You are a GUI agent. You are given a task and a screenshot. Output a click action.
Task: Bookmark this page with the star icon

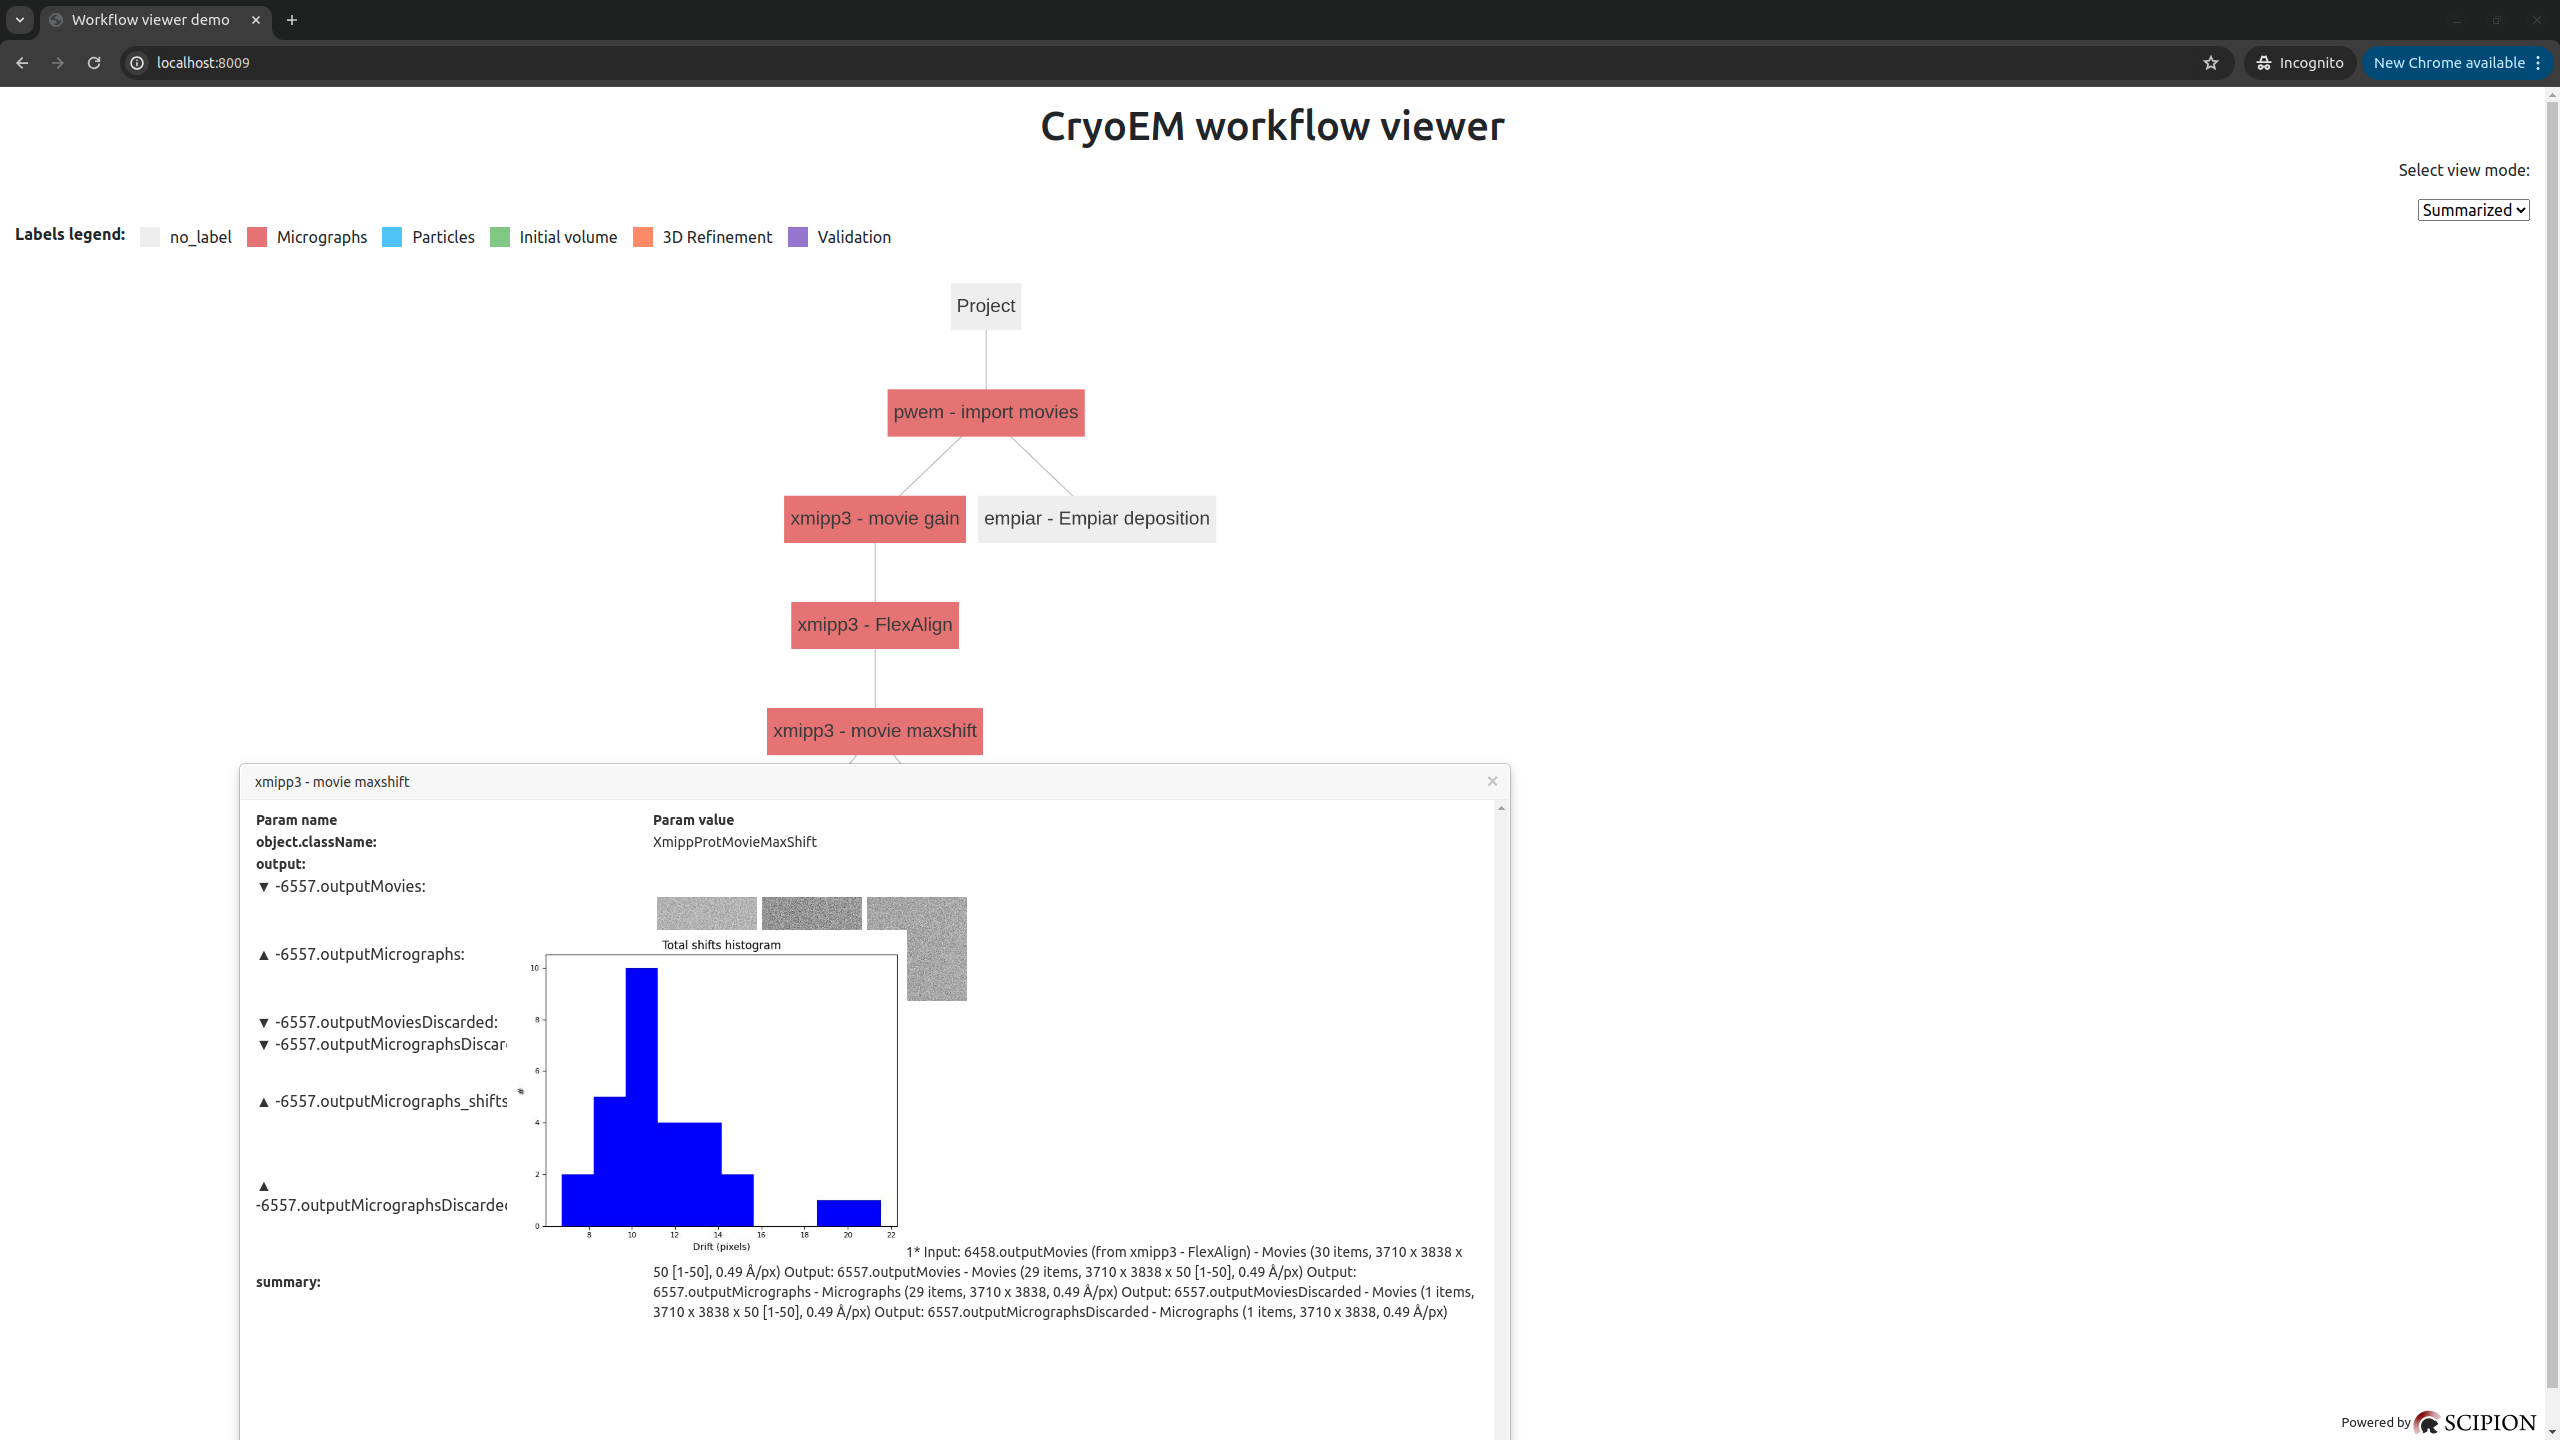point(2211,63)
